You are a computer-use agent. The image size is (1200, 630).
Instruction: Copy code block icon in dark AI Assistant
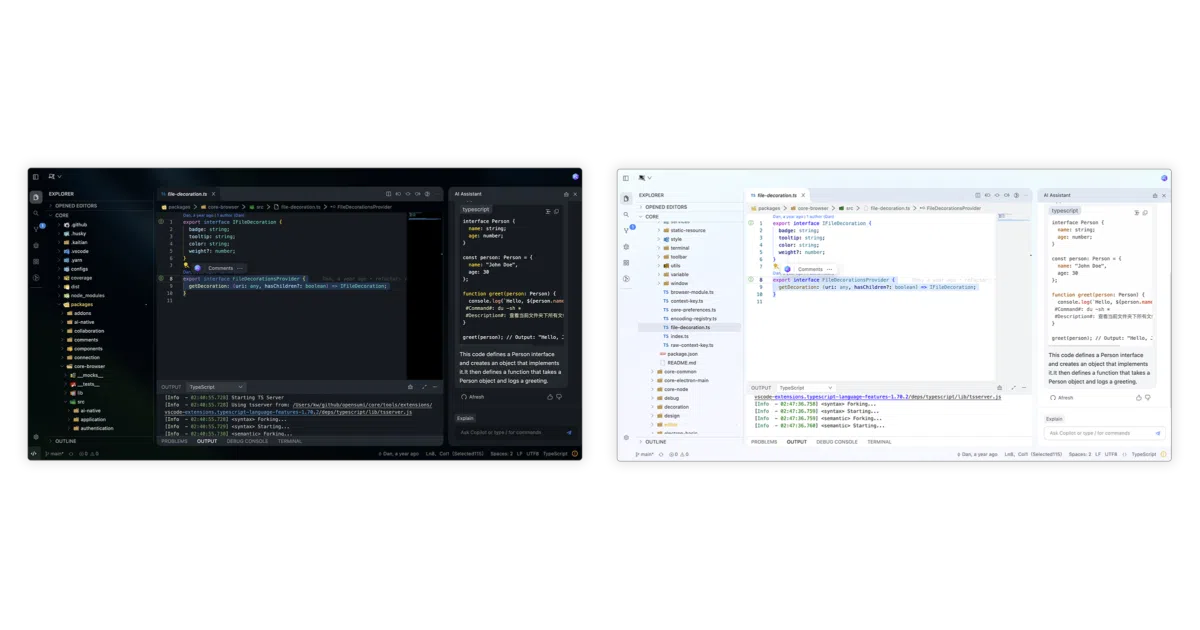[557, 211]
